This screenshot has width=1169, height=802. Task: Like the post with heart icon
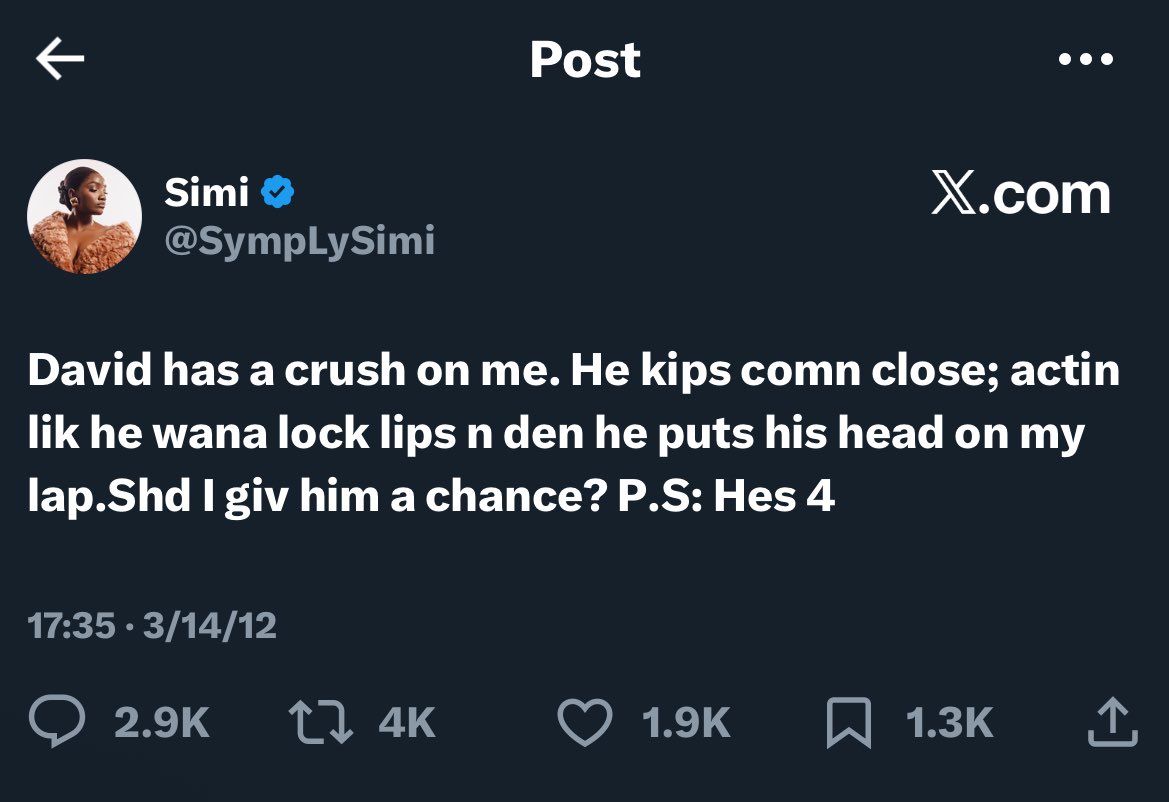(584, 722)
